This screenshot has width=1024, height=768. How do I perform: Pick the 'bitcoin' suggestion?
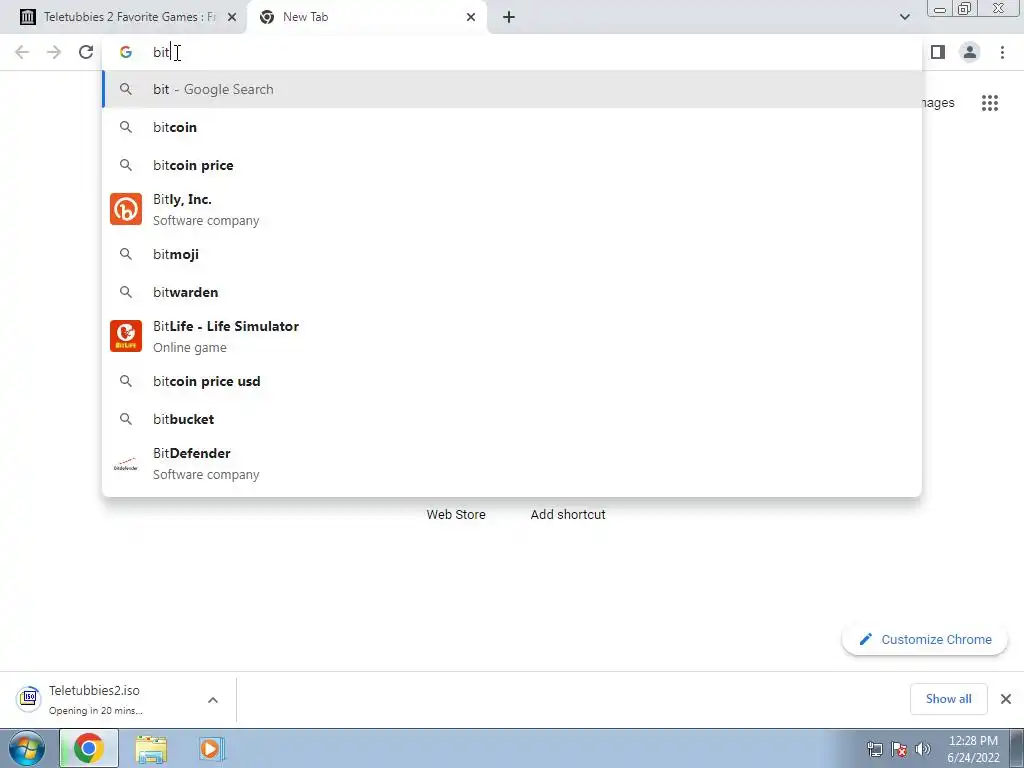[x=512, y=127]
